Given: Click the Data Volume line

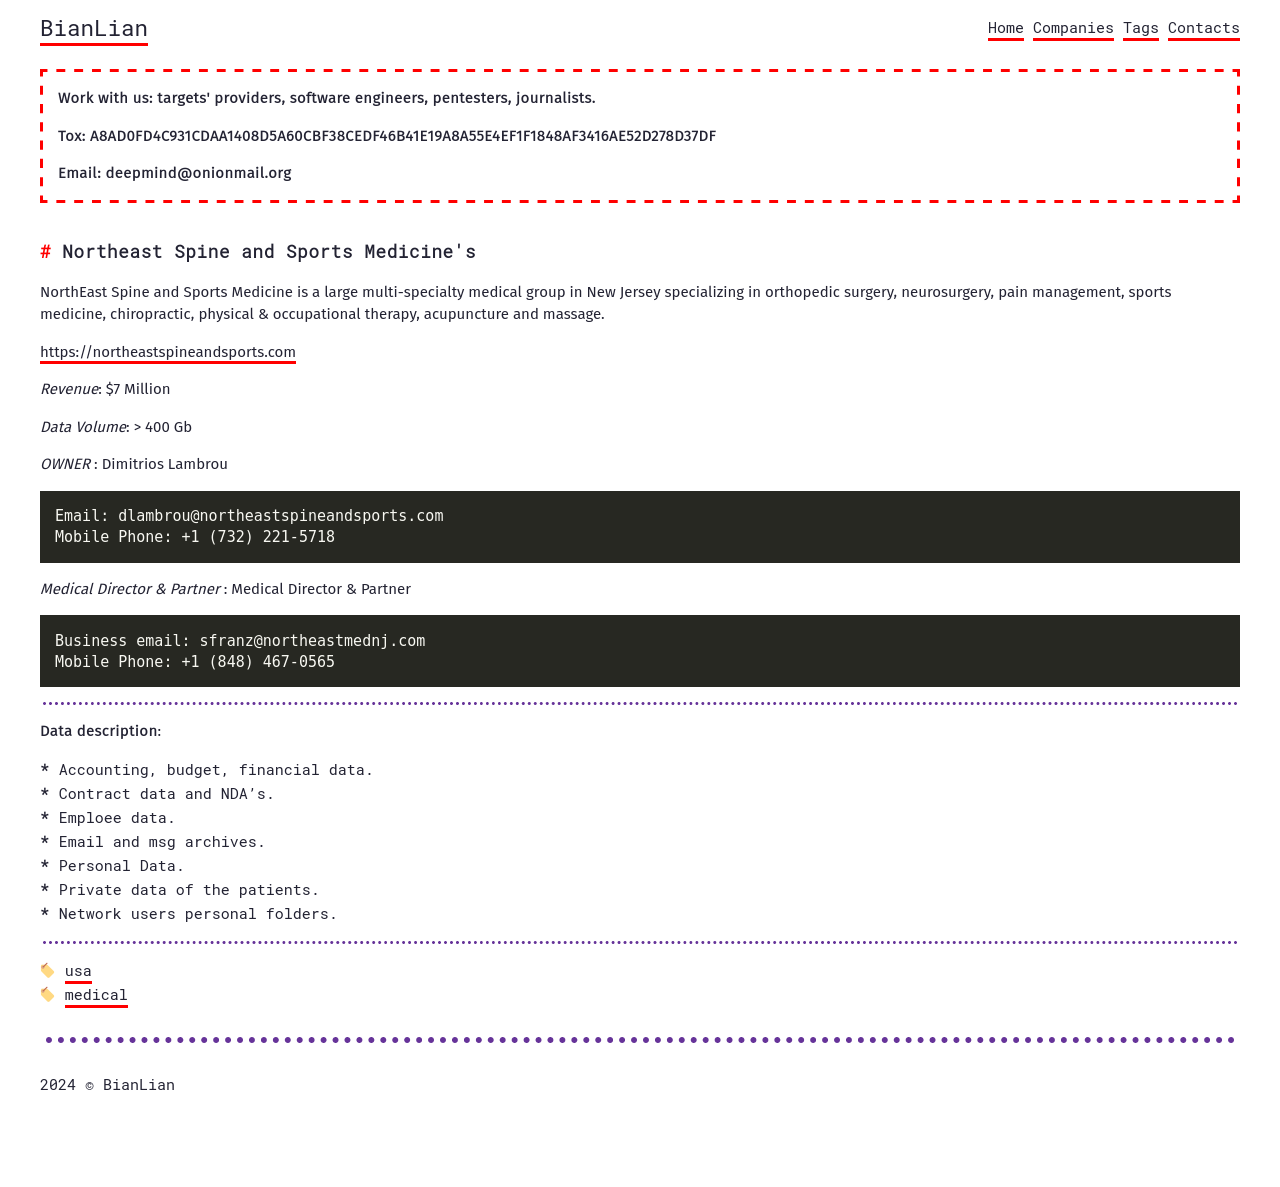Looking at the screenshot, I should [116, 427].
